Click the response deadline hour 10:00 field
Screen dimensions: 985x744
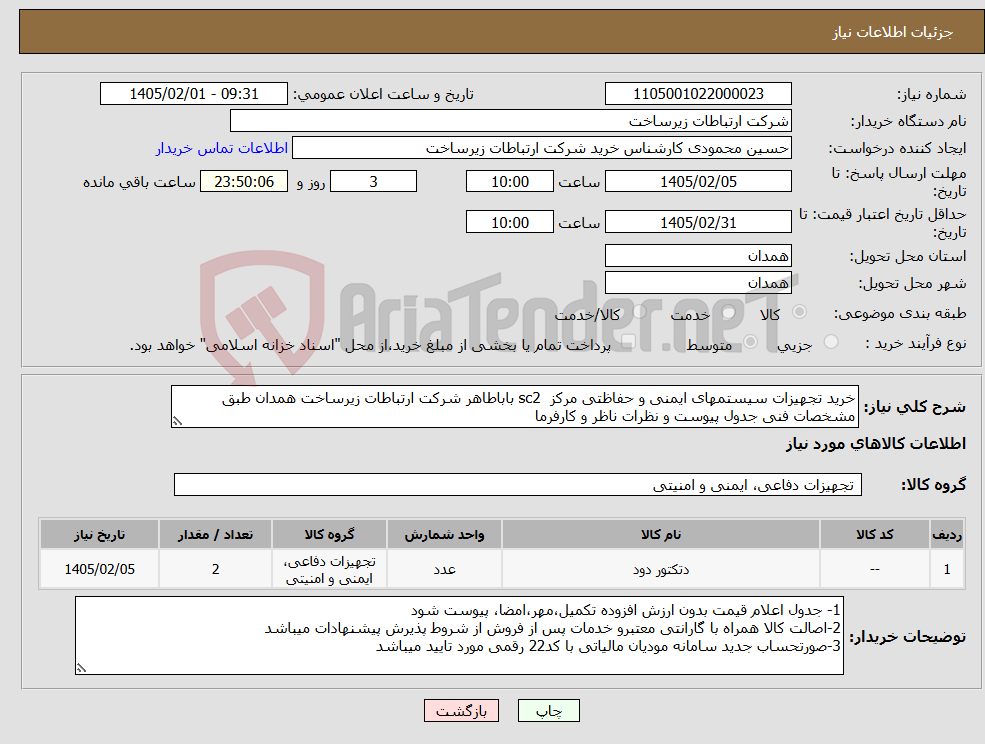tap(509, 182)
